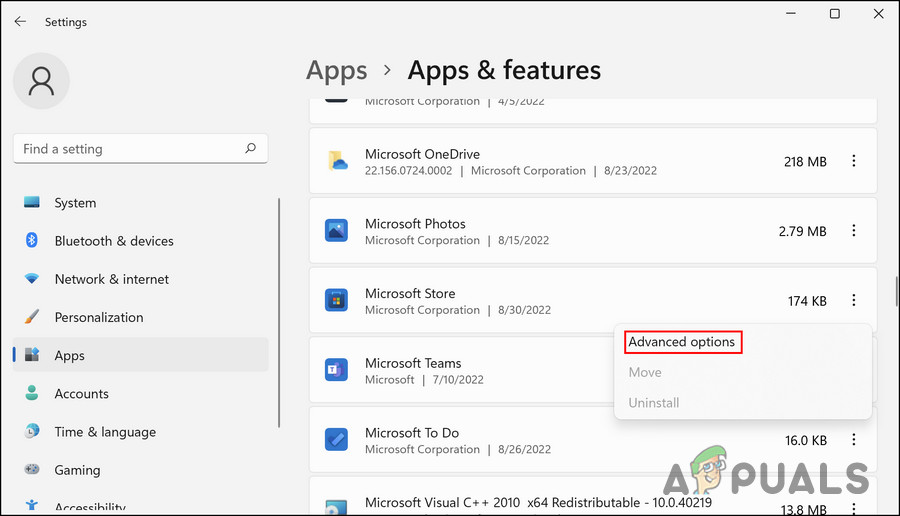The width and height of the screenshot is (900, 516).
Task: Click the Network wifi icon
Action: pos(32,278)
